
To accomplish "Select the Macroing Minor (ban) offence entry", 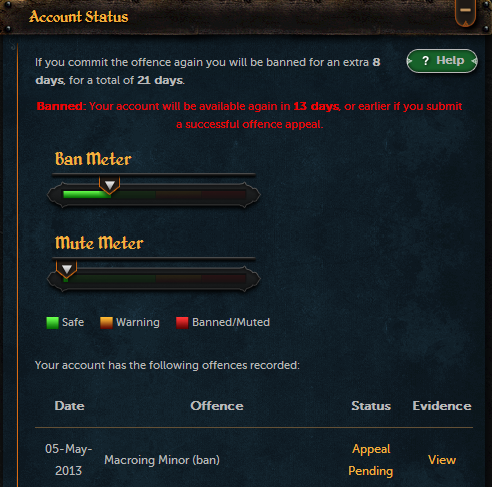I will pyautogui.click(x=162, y=460).
